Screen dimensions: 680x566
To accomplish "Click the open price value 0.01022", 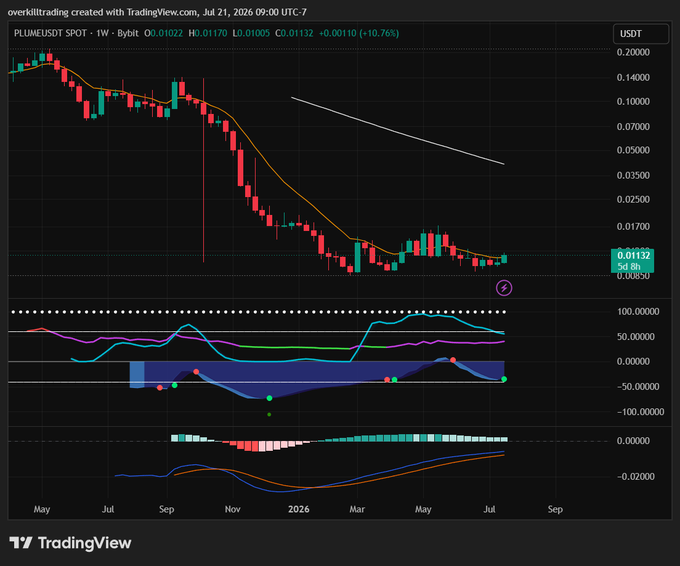I will click(x=167, y=33).
